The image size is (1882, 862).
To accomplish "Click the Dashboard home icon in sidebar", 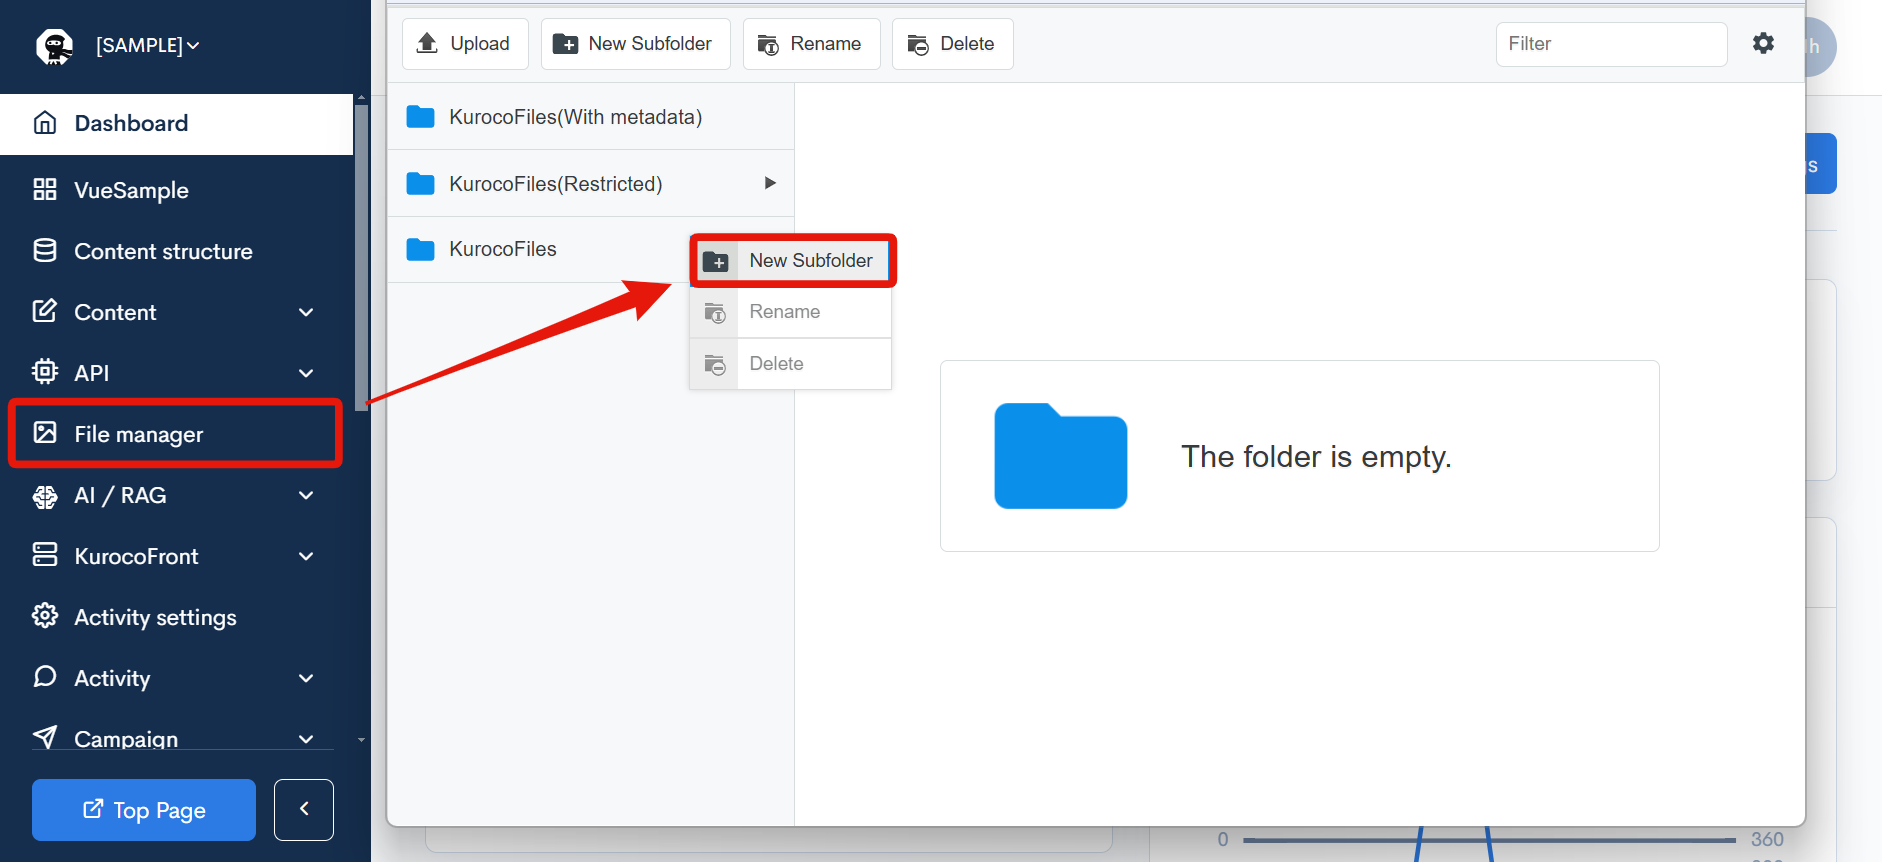I will pos(45,123).
